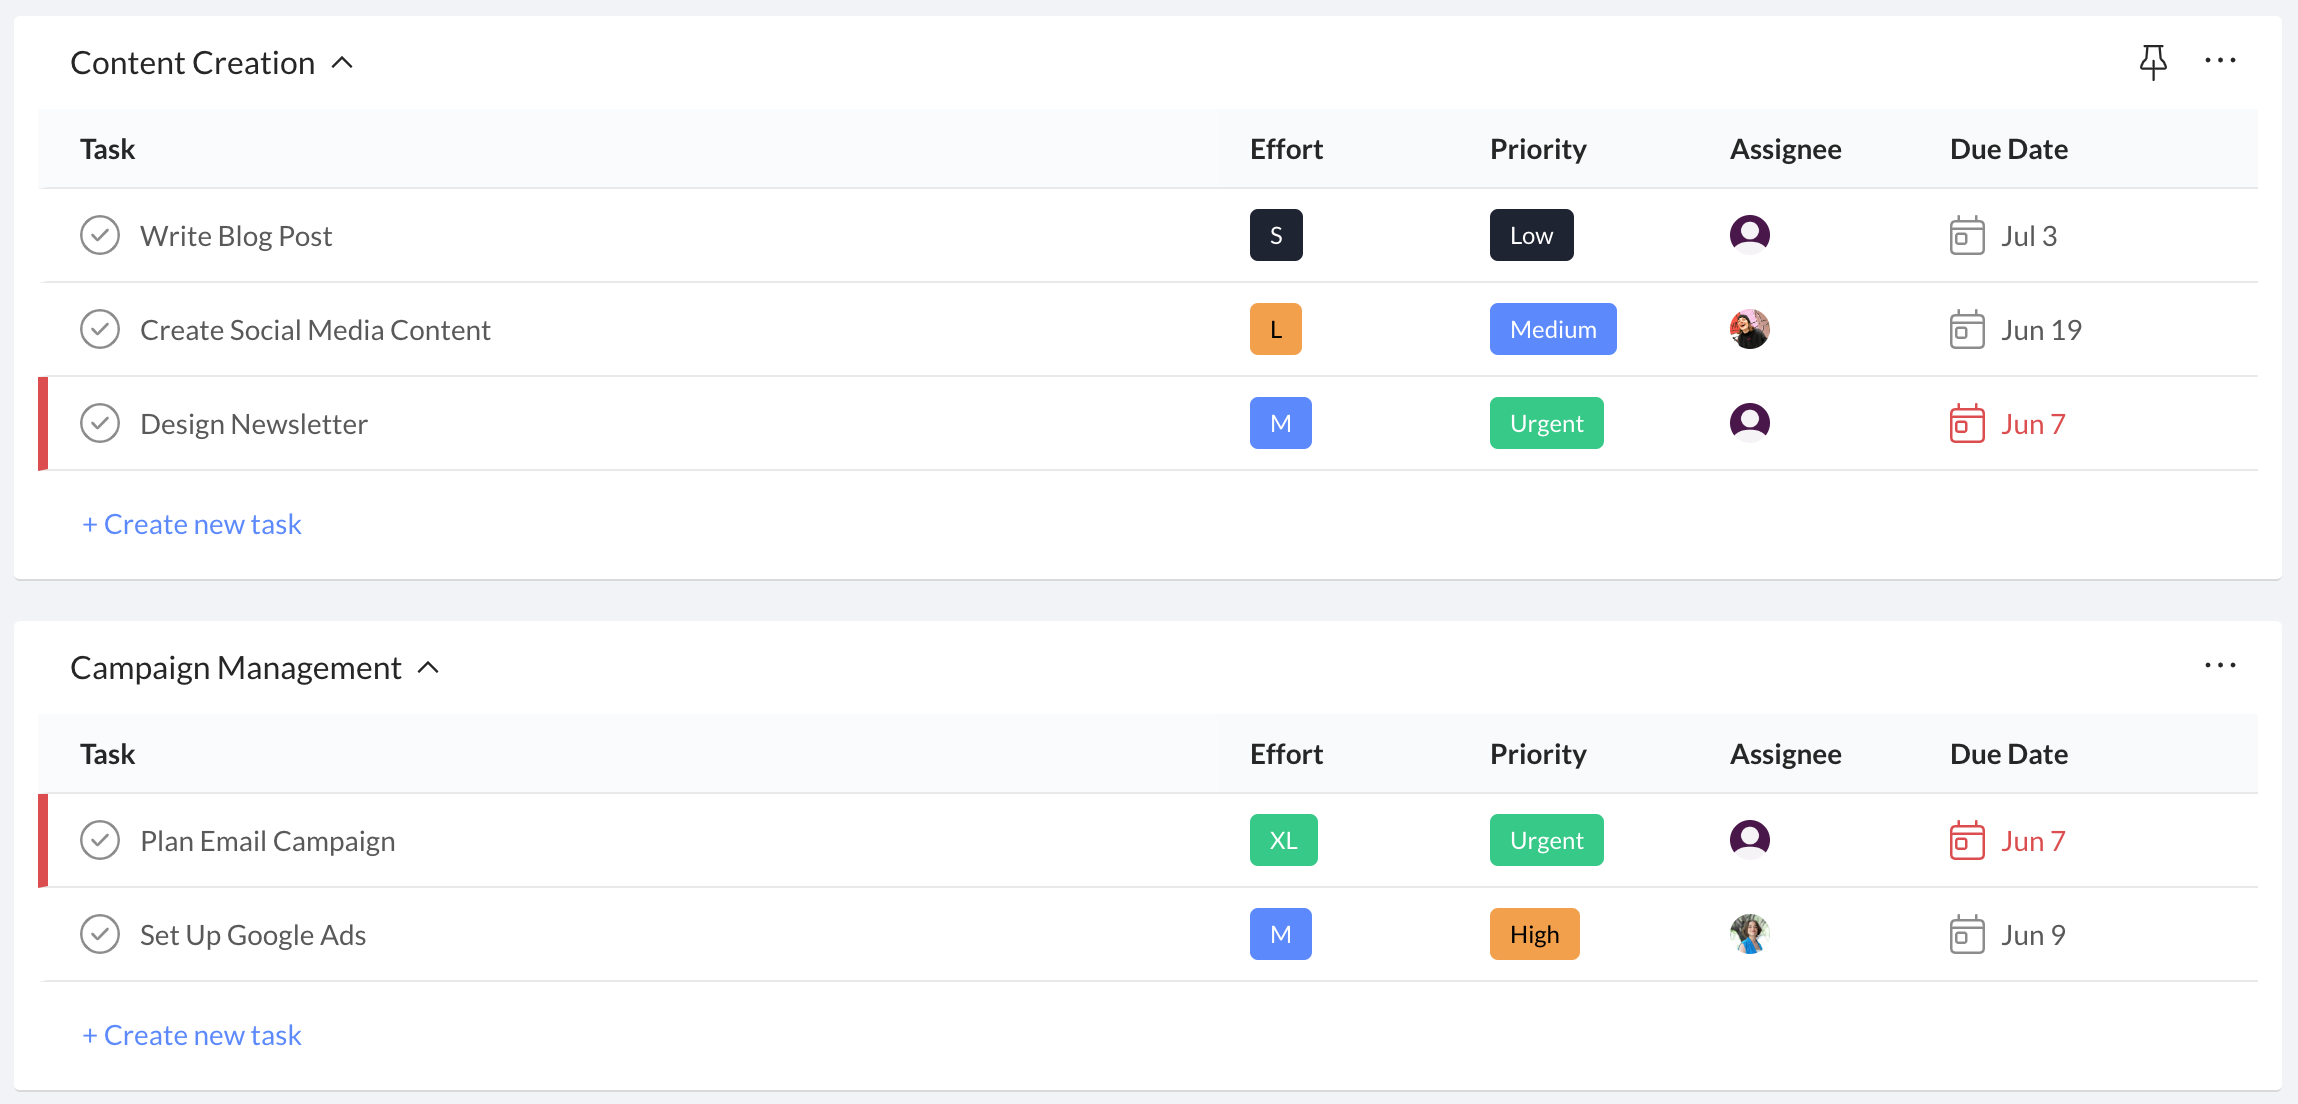Open the ellipsis menu for Content Creation
The height and width of the screenshot is (1104, 2298).
pyautogui.click(x=2220, y=60)
